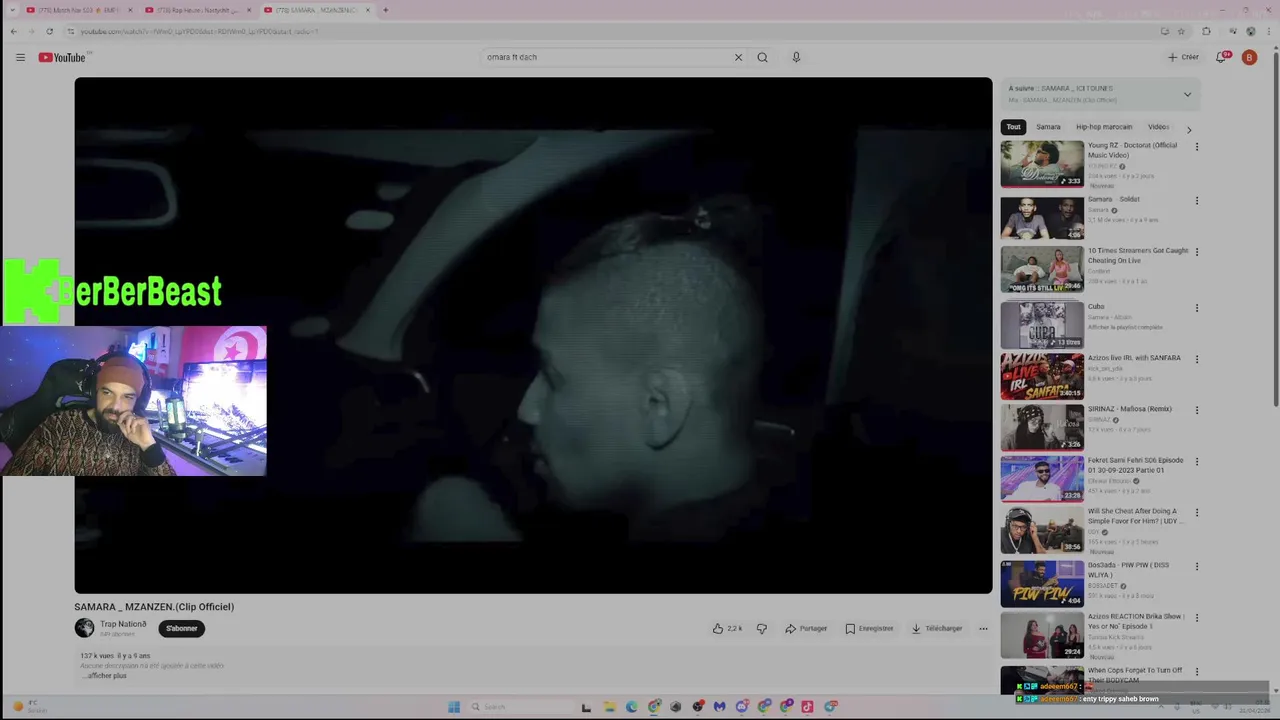Open more actions ellipsis below the video
1280x720 pixels.
point(983,628)
